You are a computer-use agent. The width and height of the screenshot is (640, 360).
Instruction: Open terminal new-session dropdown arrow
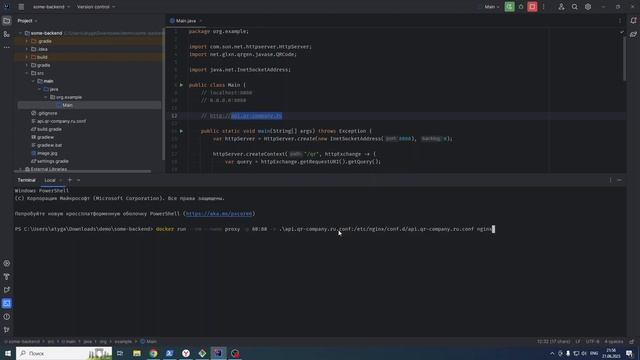(78, 180)
